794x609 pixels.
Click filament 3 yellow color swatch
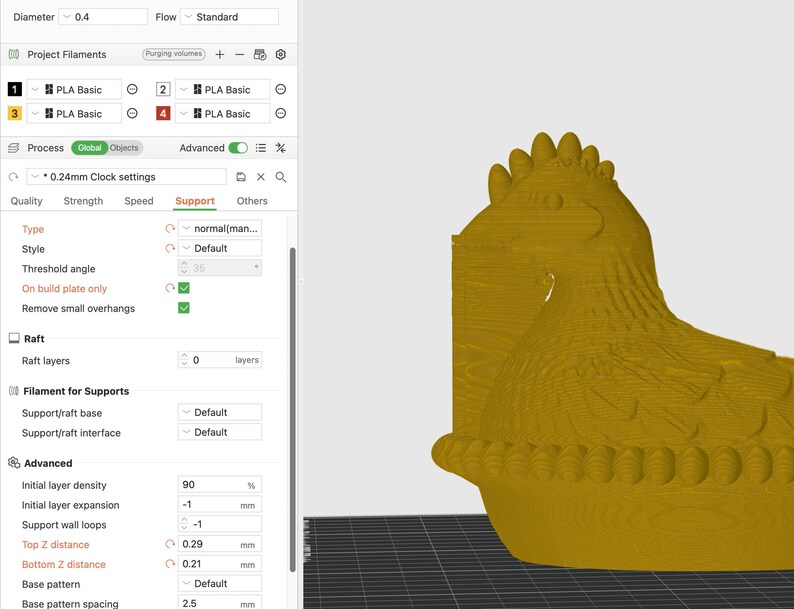[15, 113]
